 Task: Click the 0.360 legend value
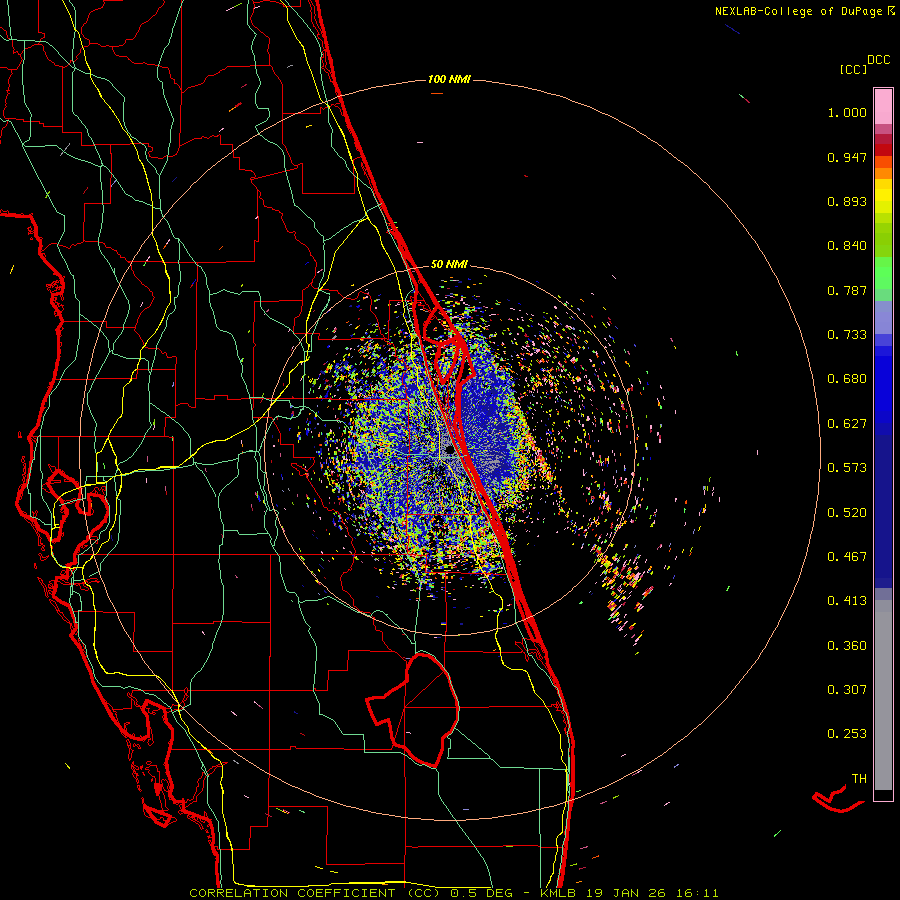tap(847, 646)
